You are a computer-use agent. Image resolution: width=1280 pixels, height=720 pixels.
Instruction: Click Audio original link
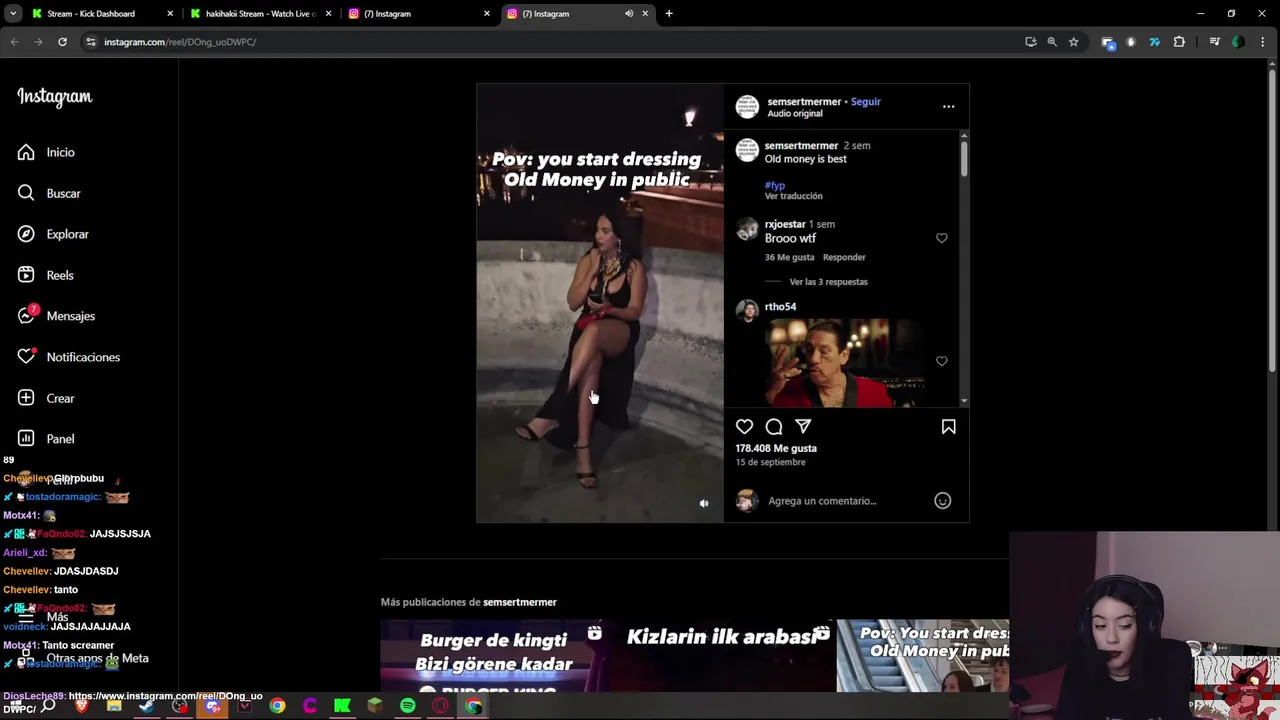(795, 114)
